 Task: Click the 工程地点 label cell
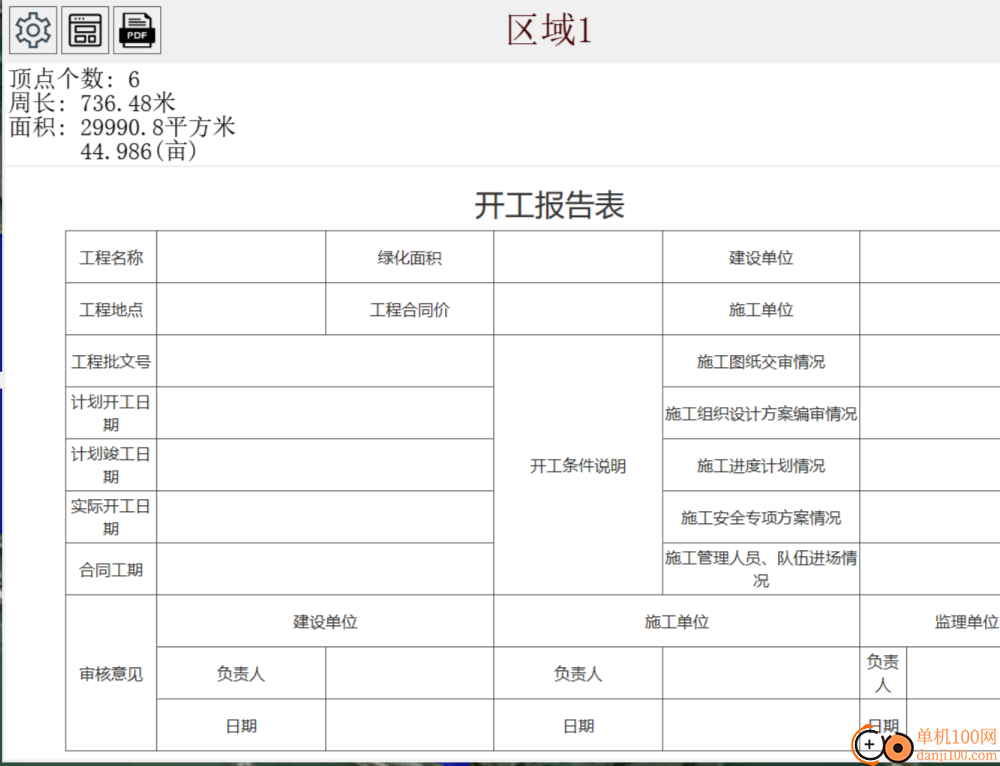(111, 309)
